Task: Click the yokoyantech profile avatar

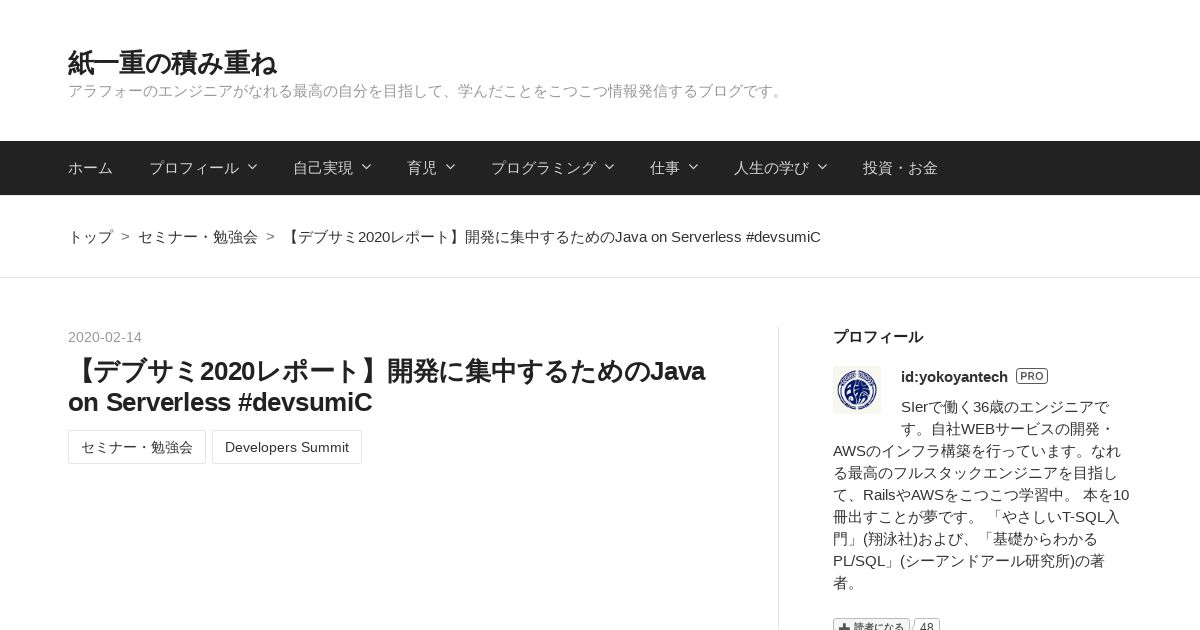Action: pos(857,390)
